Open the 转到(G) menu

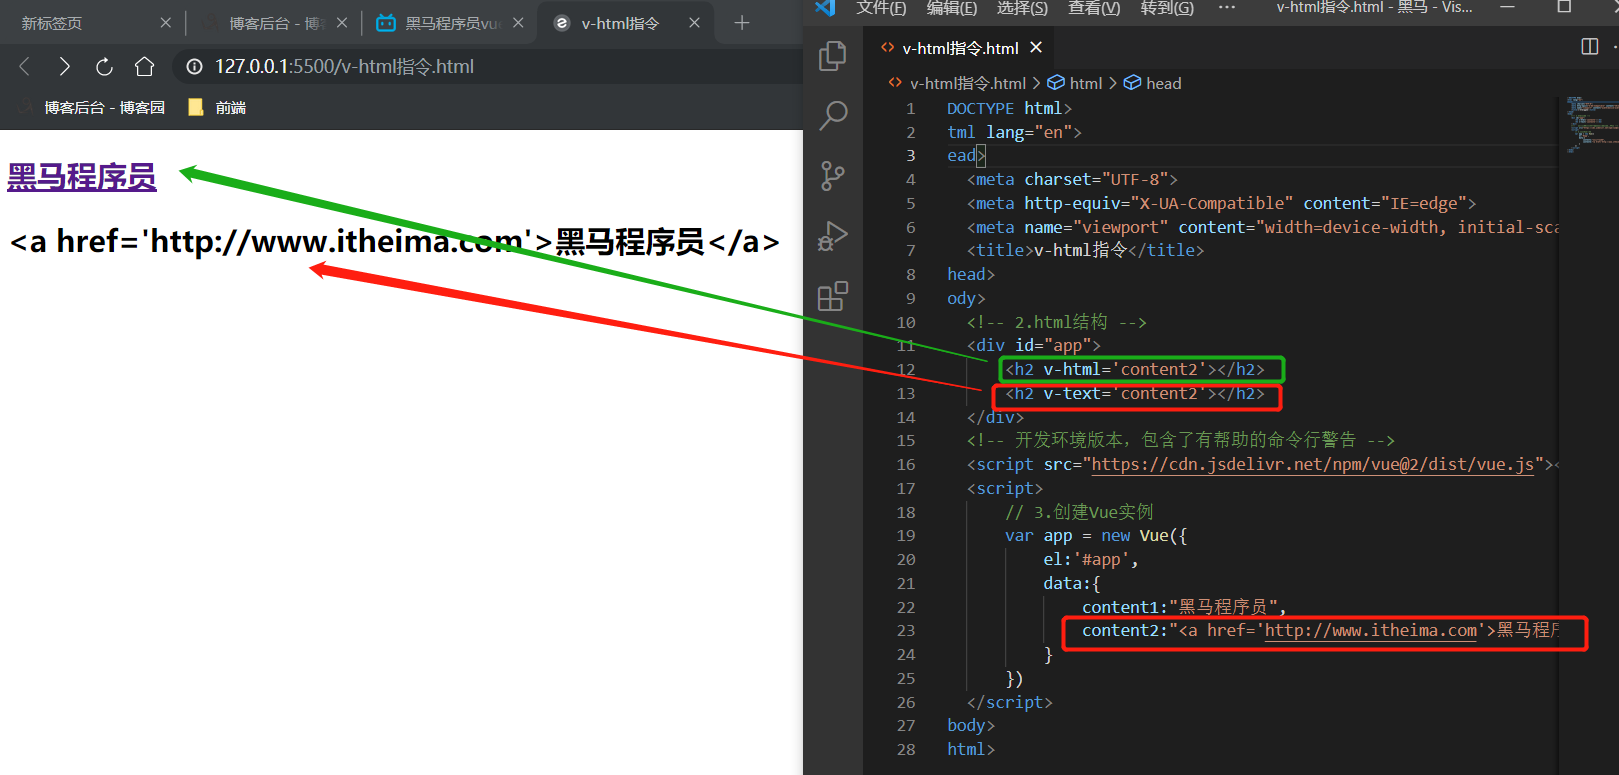click(1167, 8)
